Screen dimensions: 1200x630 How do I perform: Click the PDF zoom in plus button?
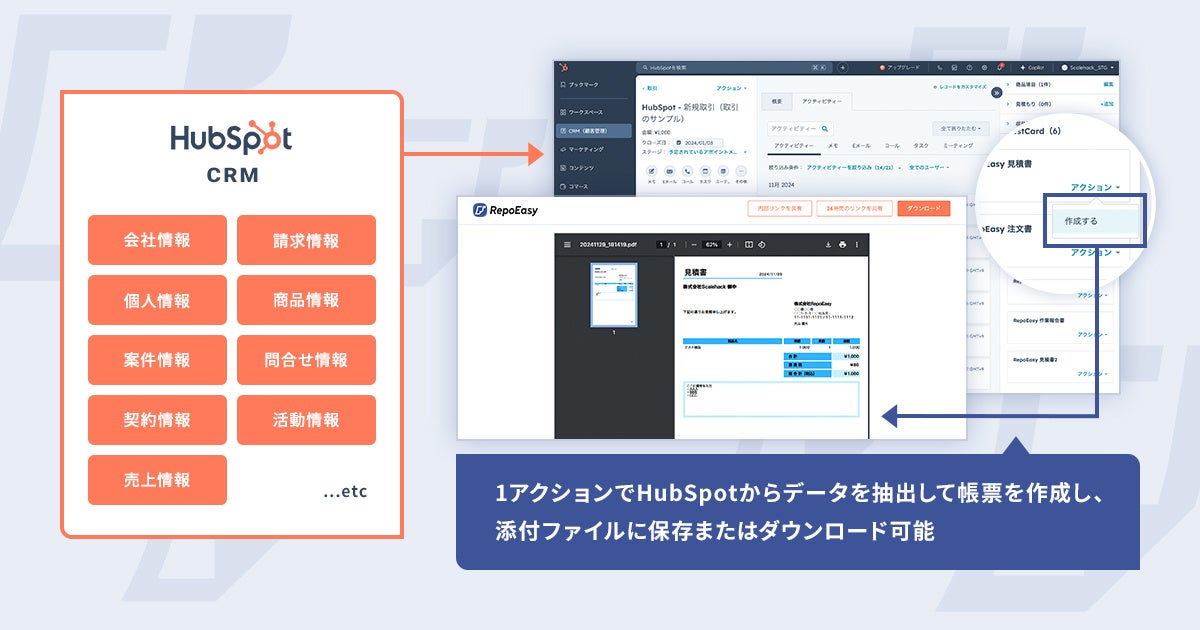click(x=729, y=244)
